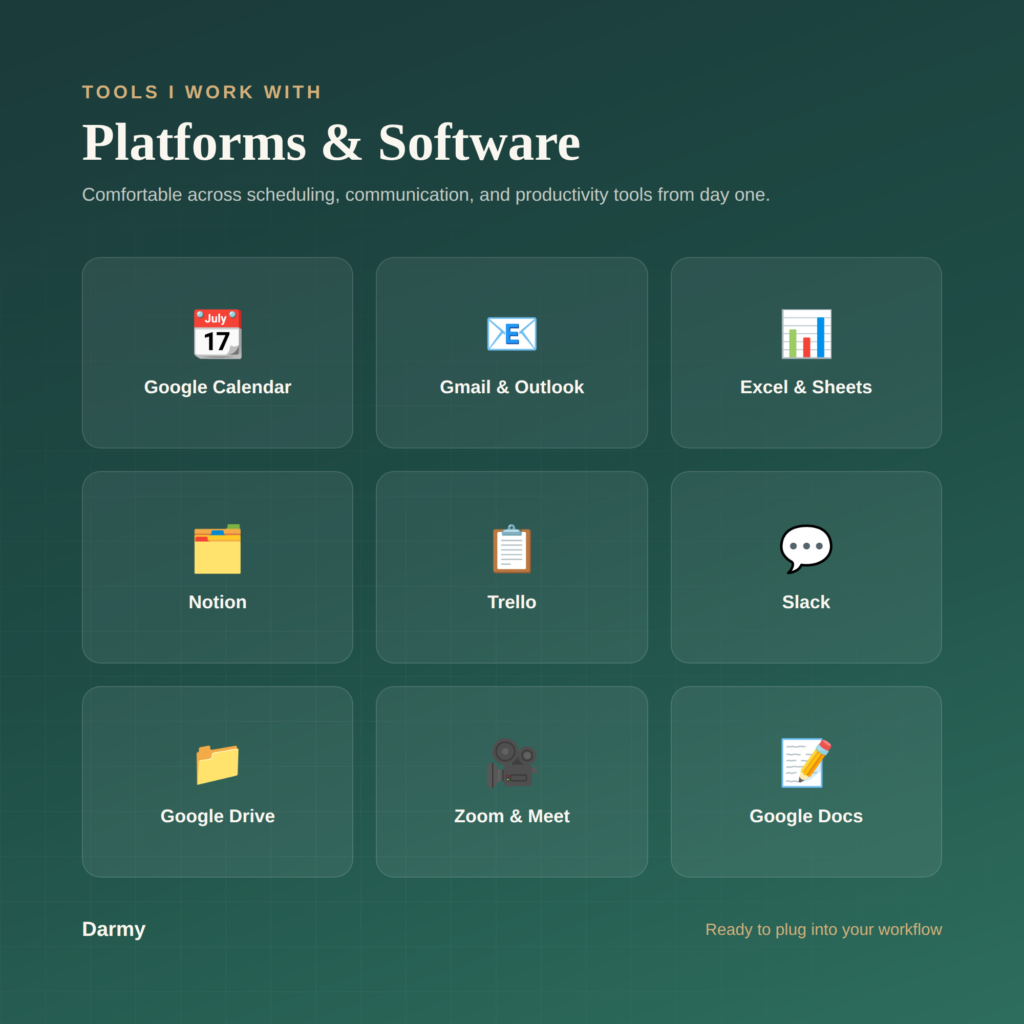This screenshot has height=1024, width=1024.
Task: Select the Zoom & Meet label
Action: (x=511, y=816)
